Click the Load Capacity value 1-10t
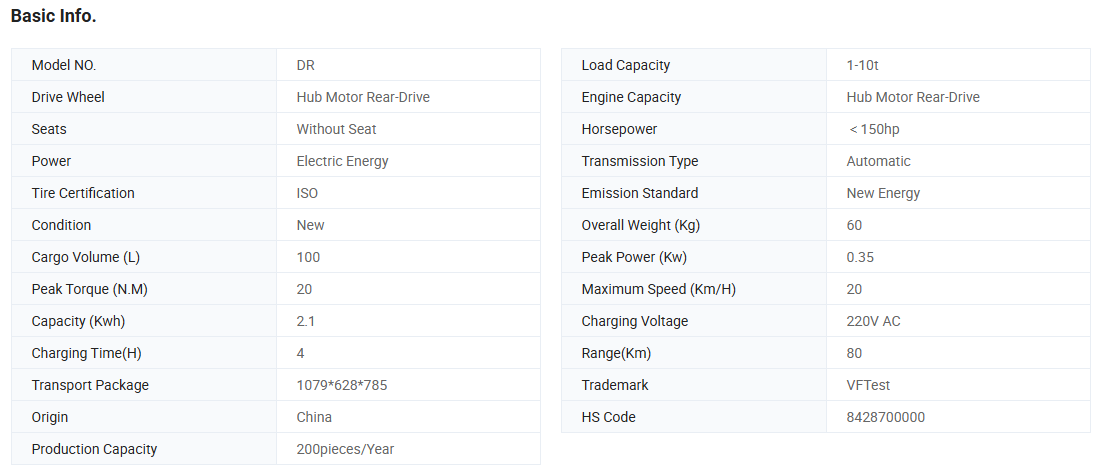Image resolution: width=1100 pixels, height=466 pixels. point(862,65)
